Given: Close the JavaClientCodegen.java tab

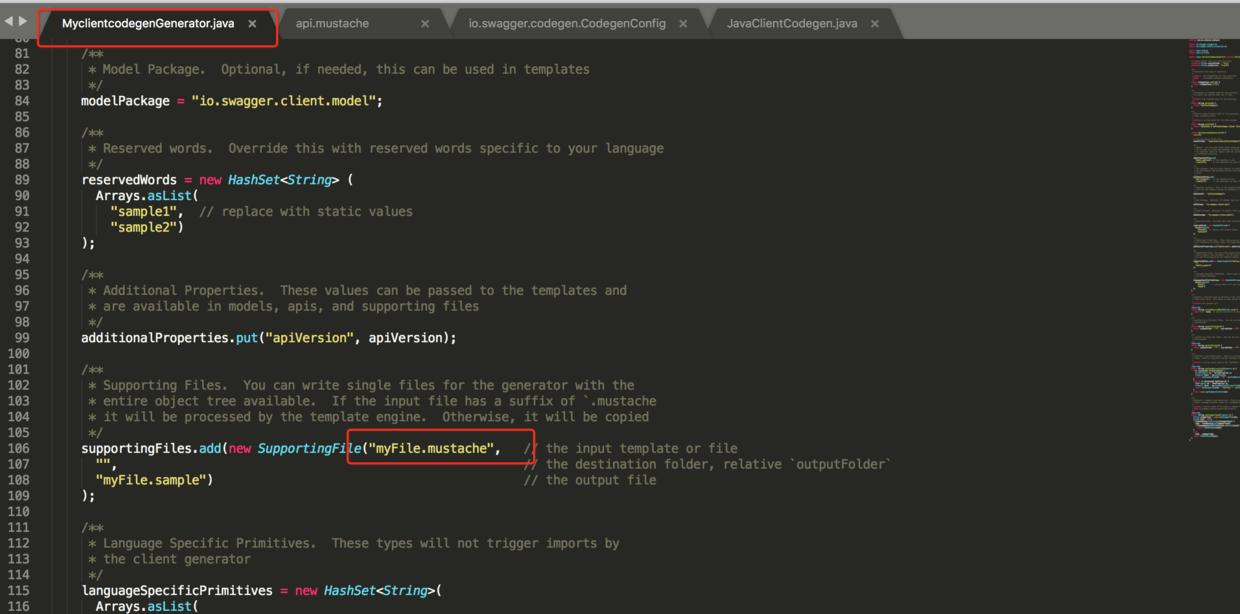Looking at the screenshot, I should coord(875,24).
